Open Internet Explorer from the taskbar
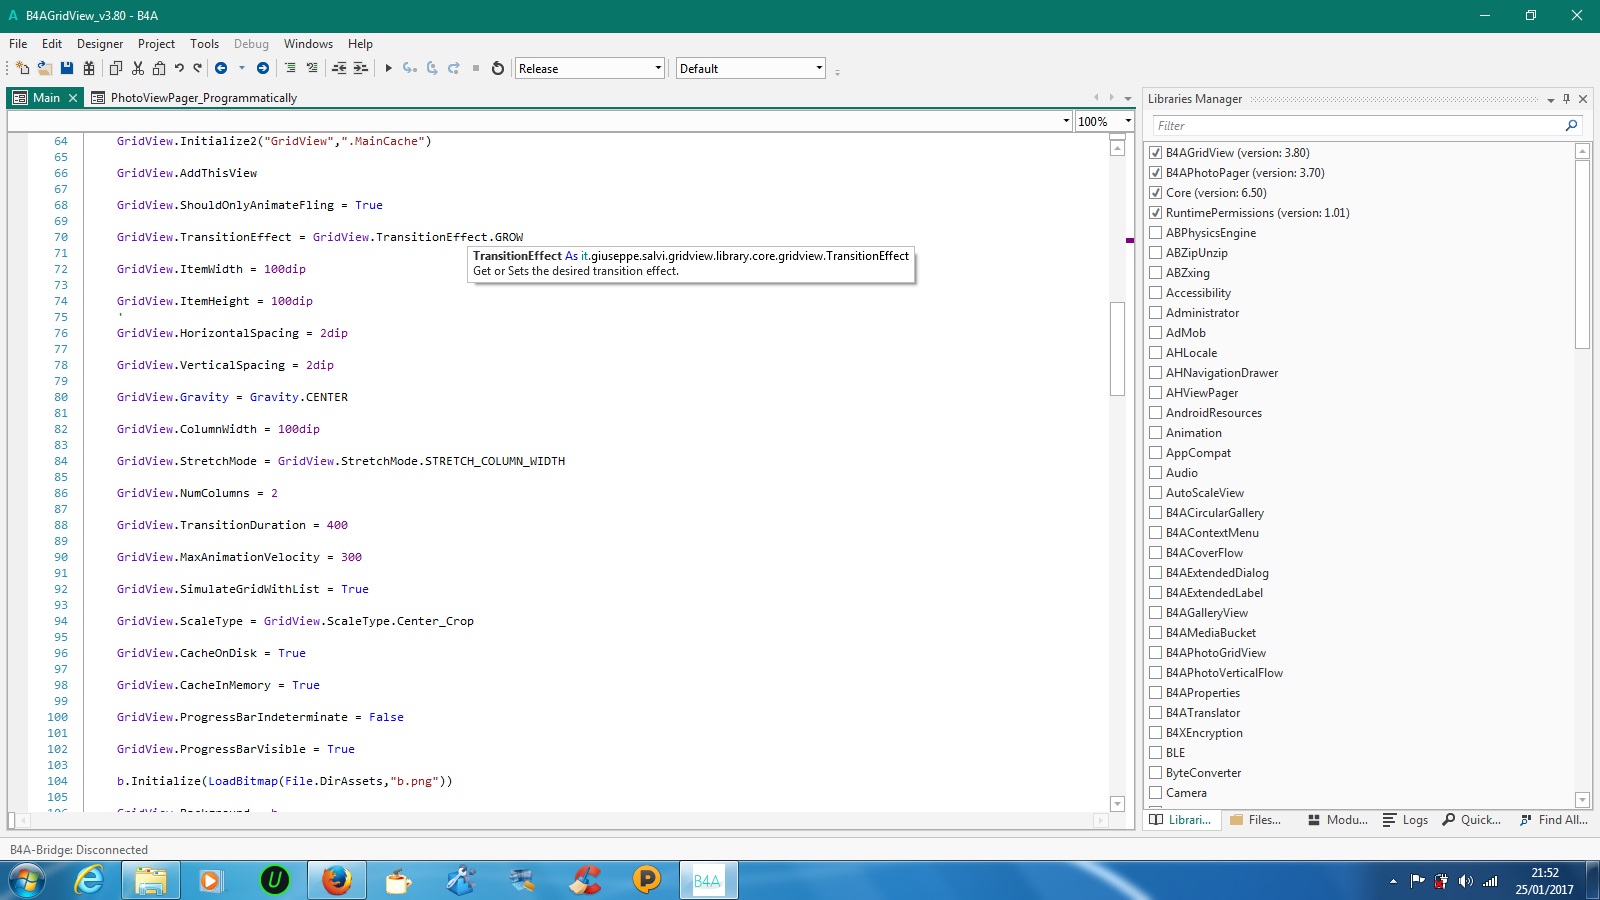The height and width of the screenshot is (900, 1600). (x=89, y=880)
